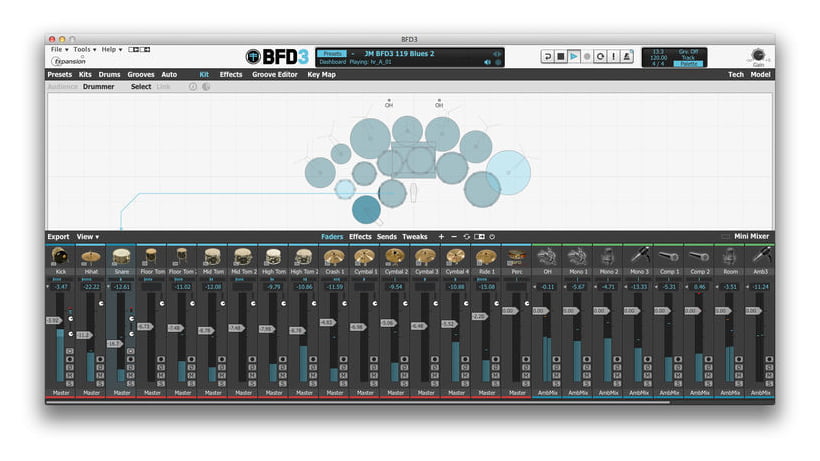Mute the Kick channel
820x461 pixels.
70,375
